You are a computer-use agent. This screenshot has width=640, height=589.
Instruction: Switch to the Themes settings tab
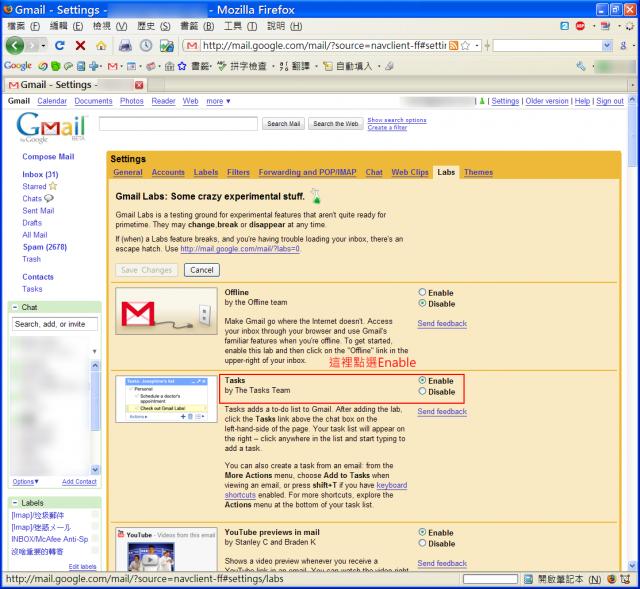tap(478, 172)
